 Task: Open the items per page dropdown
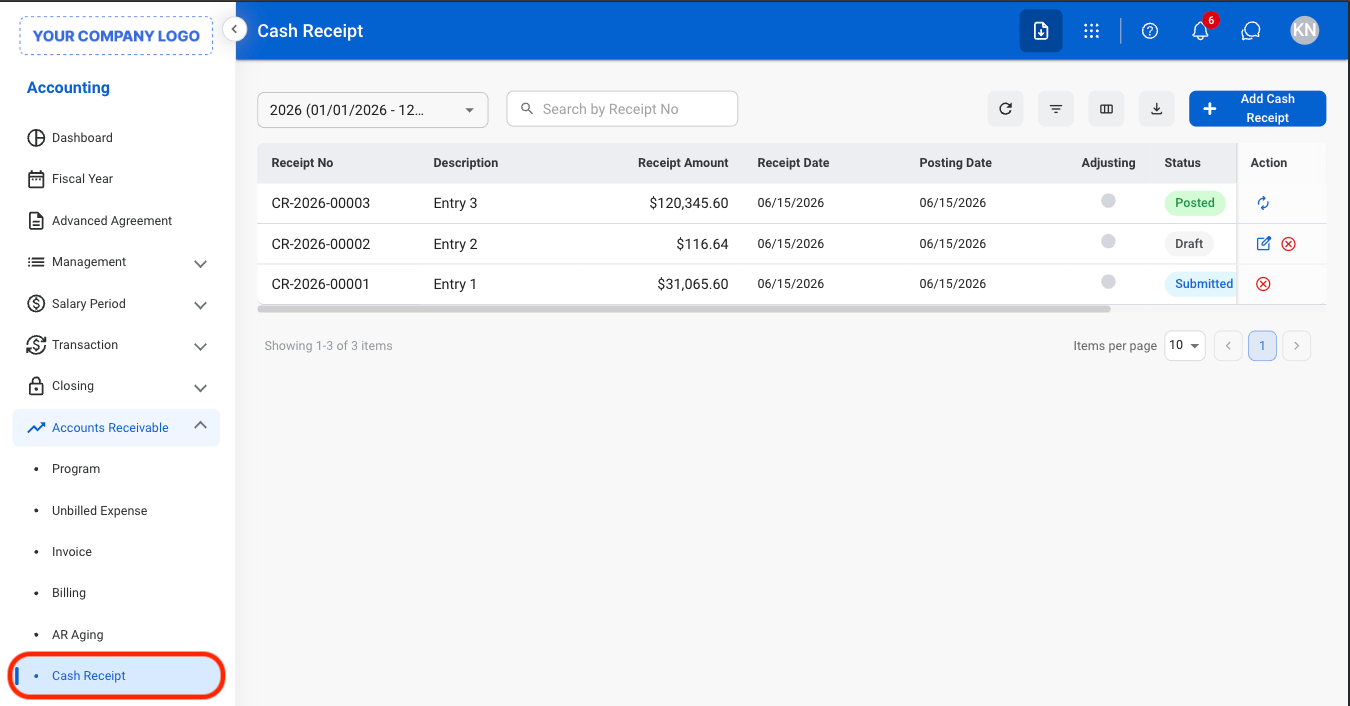point(1185,345)
